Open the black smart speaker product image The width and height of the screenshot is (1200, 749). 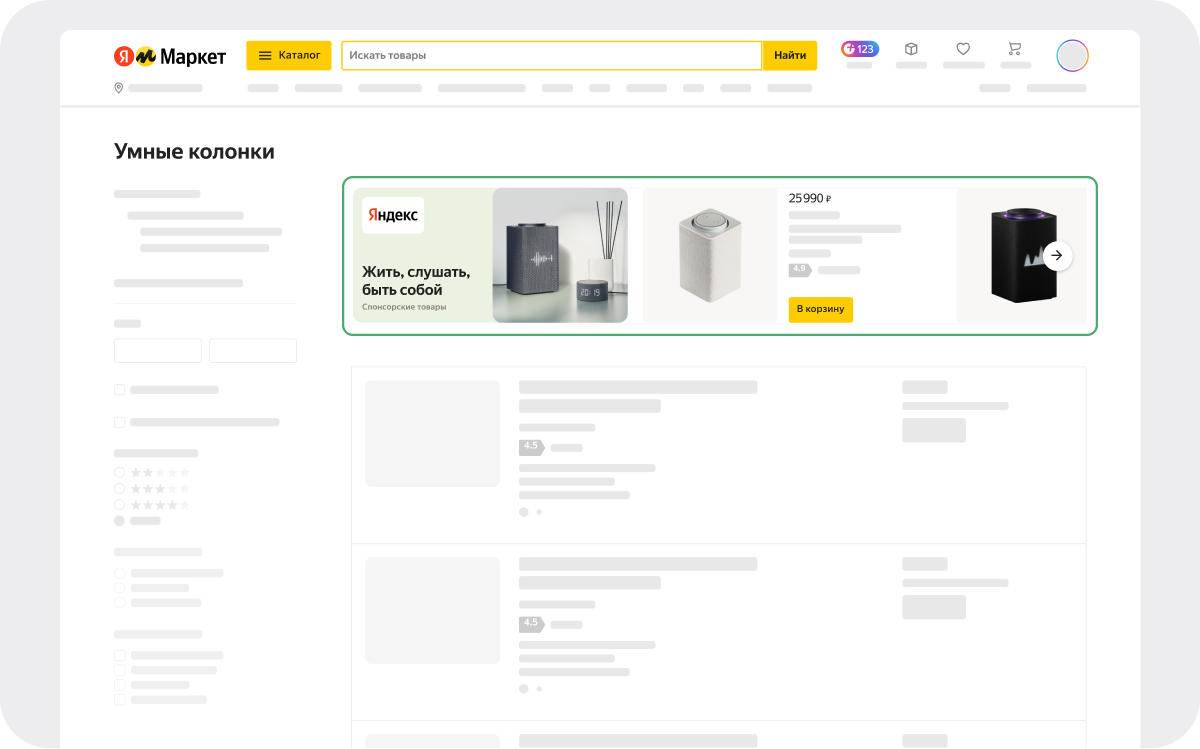tap(1022, 255)
